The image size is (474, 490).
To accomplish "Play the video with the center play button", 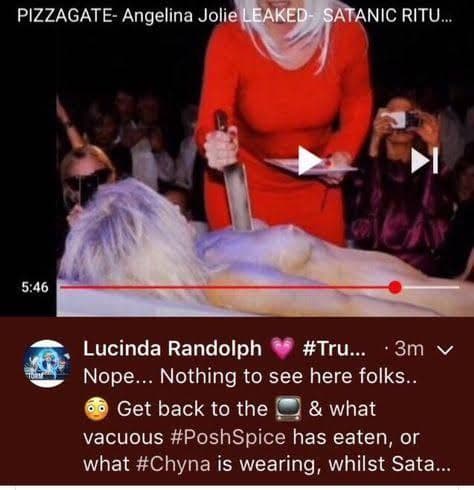I will click(309, 160).
